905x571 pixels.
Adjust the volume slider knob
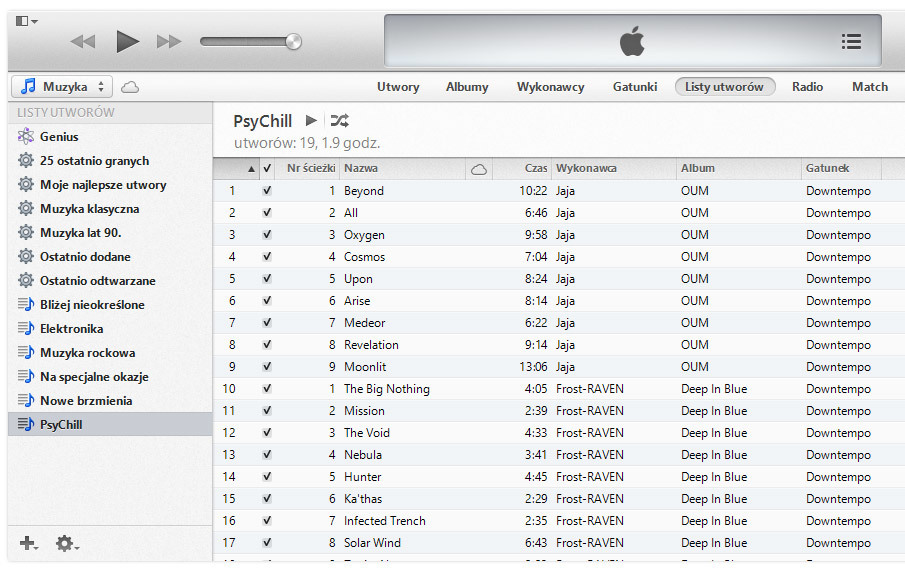tap(293, 42)
